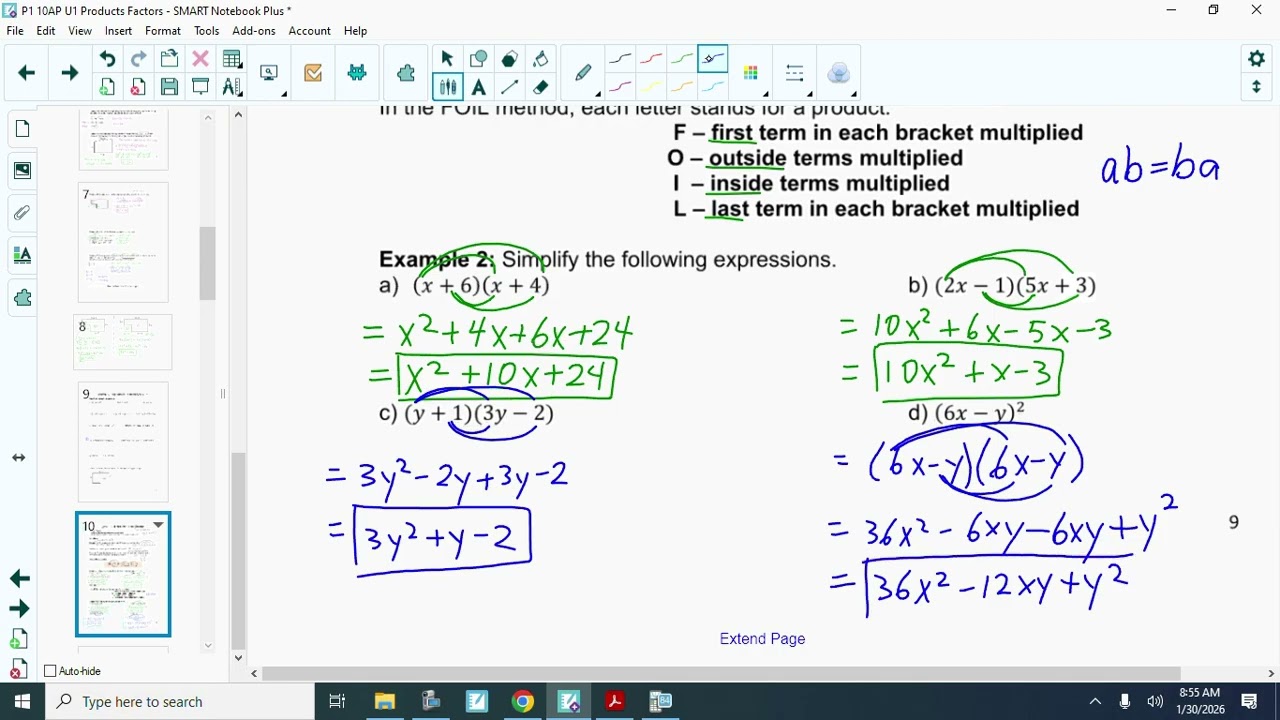Viewport: 1280px width, 720px height.
Task: Insert a table from the toolbar
Action: [231, 59]
